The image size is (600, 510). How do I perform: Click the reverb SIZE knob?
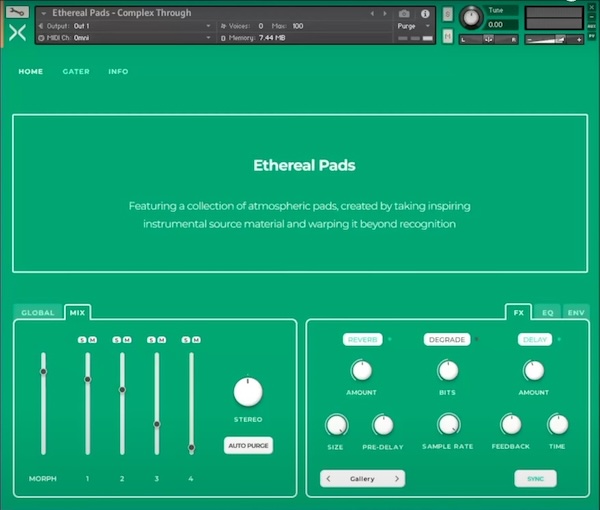tap(336, 425)
